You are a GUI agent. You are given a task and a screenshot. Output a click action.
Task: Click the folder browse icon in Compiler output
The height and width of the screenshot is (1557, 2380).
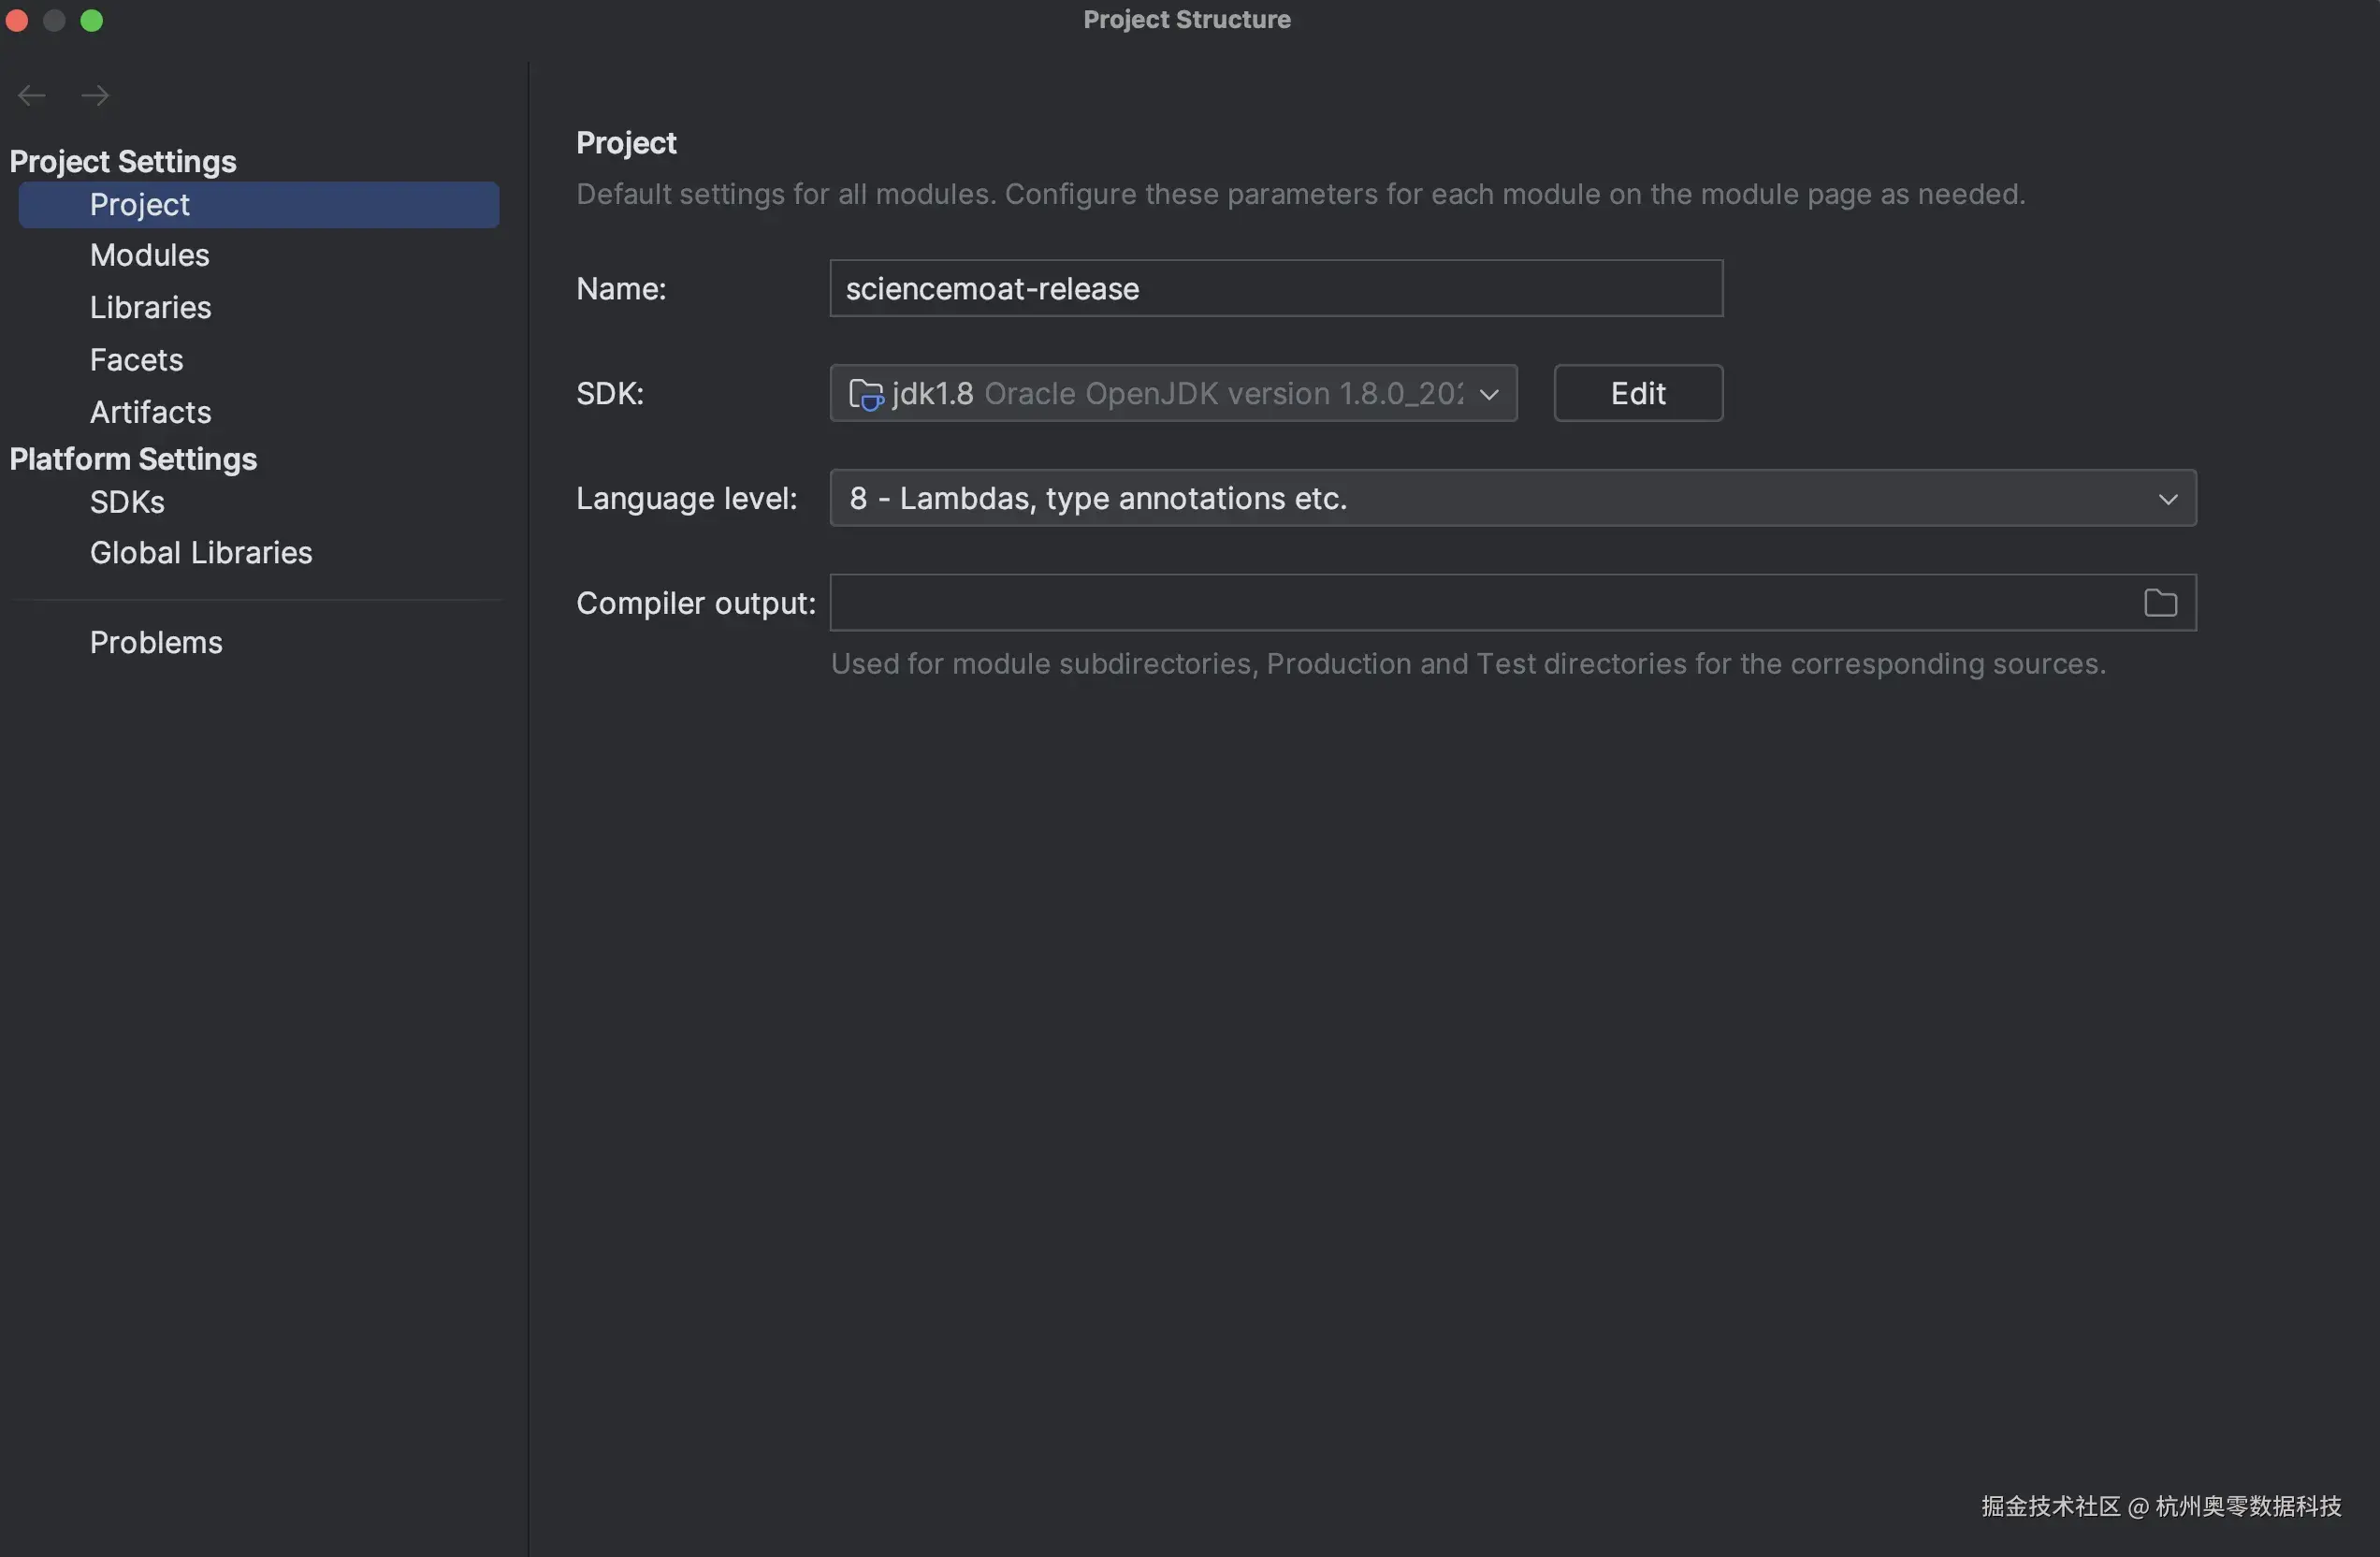point(2160,603)
